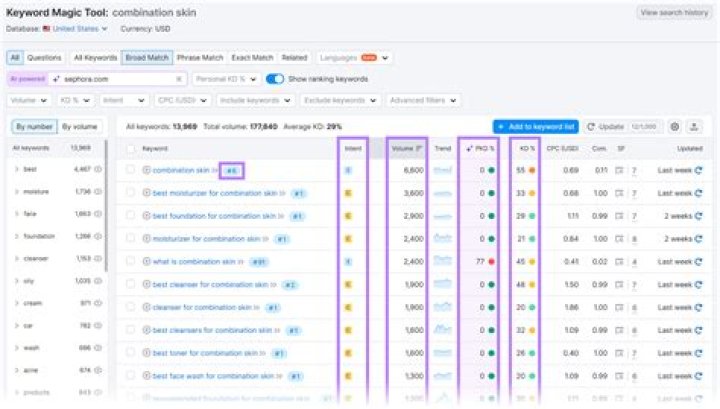Switch to Questions tab
This screenshot has height=409, width=720.
[44, 58]
